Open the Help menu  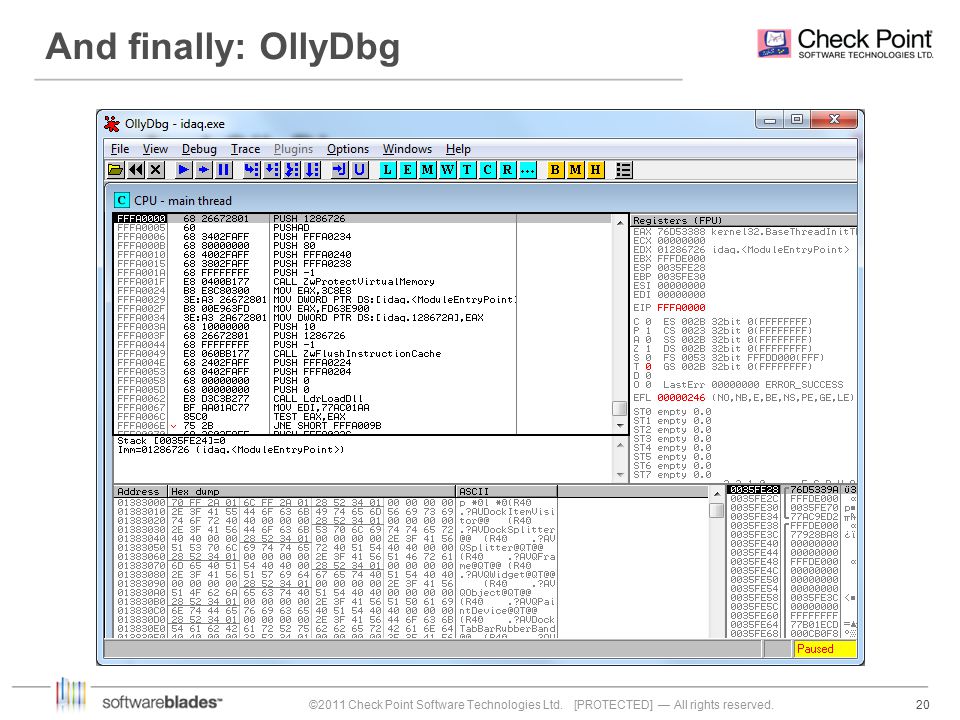458,149
